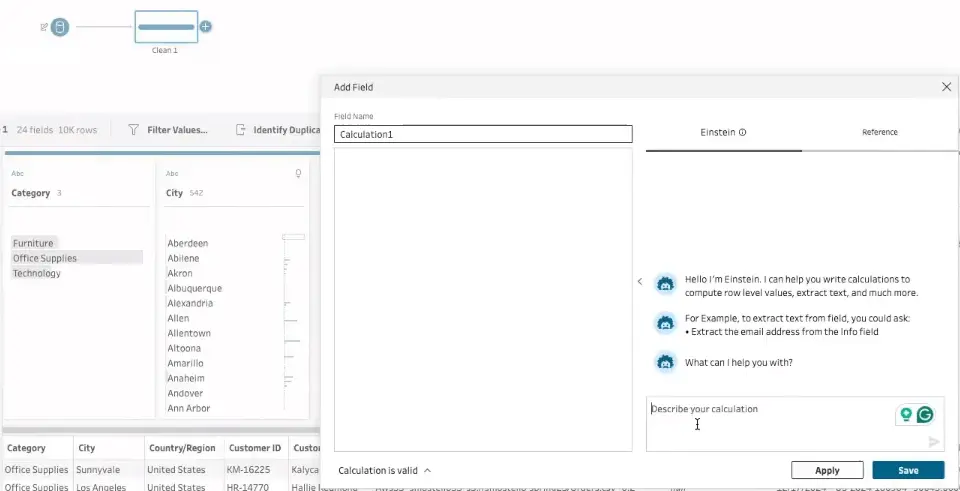
Task: Click the Sunnyvale cell in the grid
Action: pos(98,470)
